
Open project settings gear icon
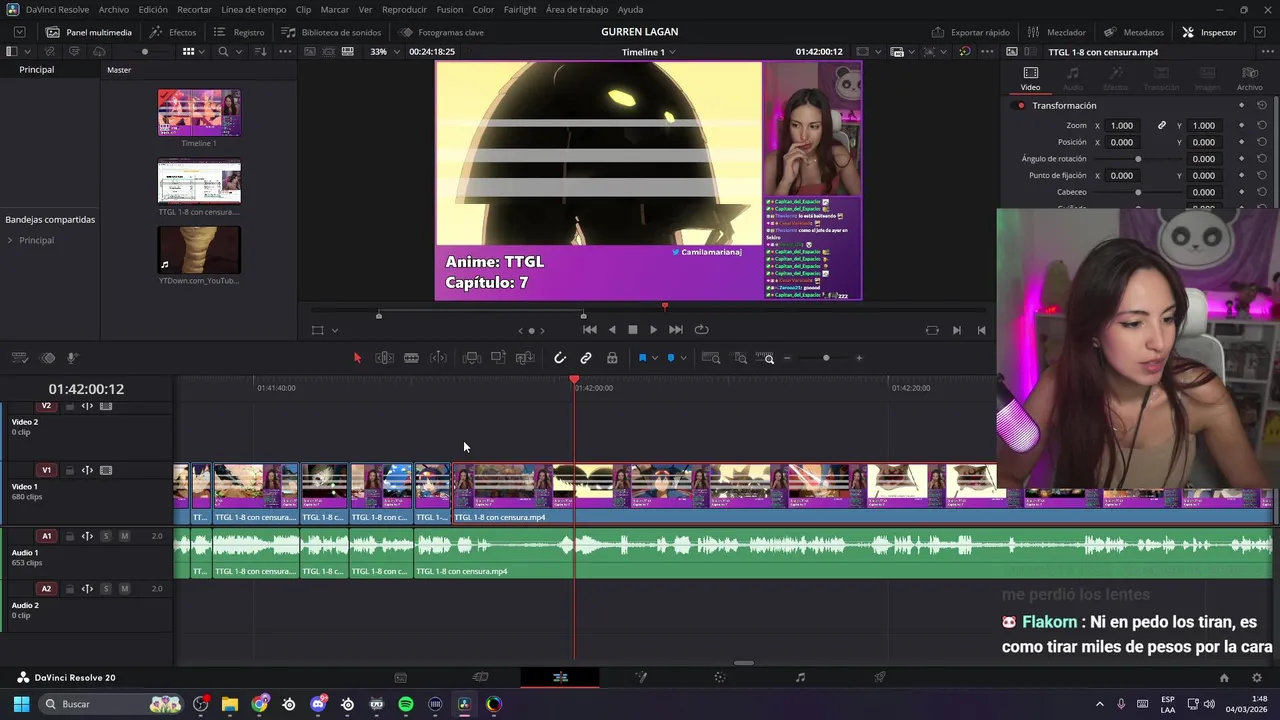pos(1257,677)
